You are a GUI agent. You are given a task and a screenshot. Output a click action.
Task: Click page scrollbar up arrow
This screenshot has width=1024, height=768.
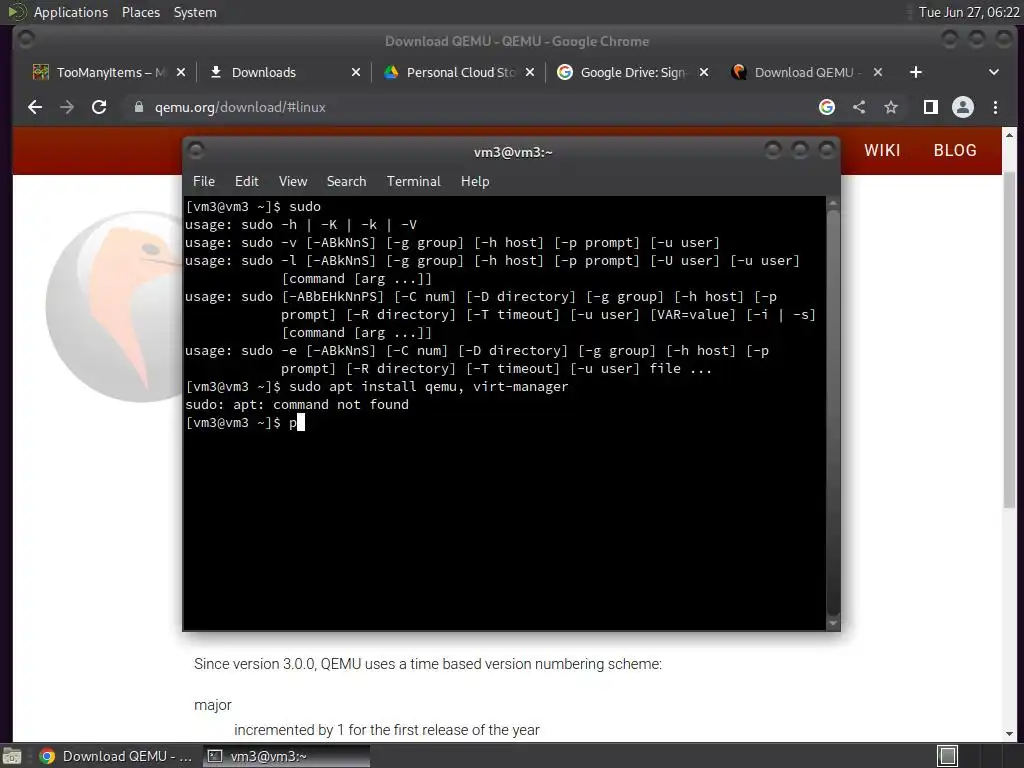[x=1010, y=135]
